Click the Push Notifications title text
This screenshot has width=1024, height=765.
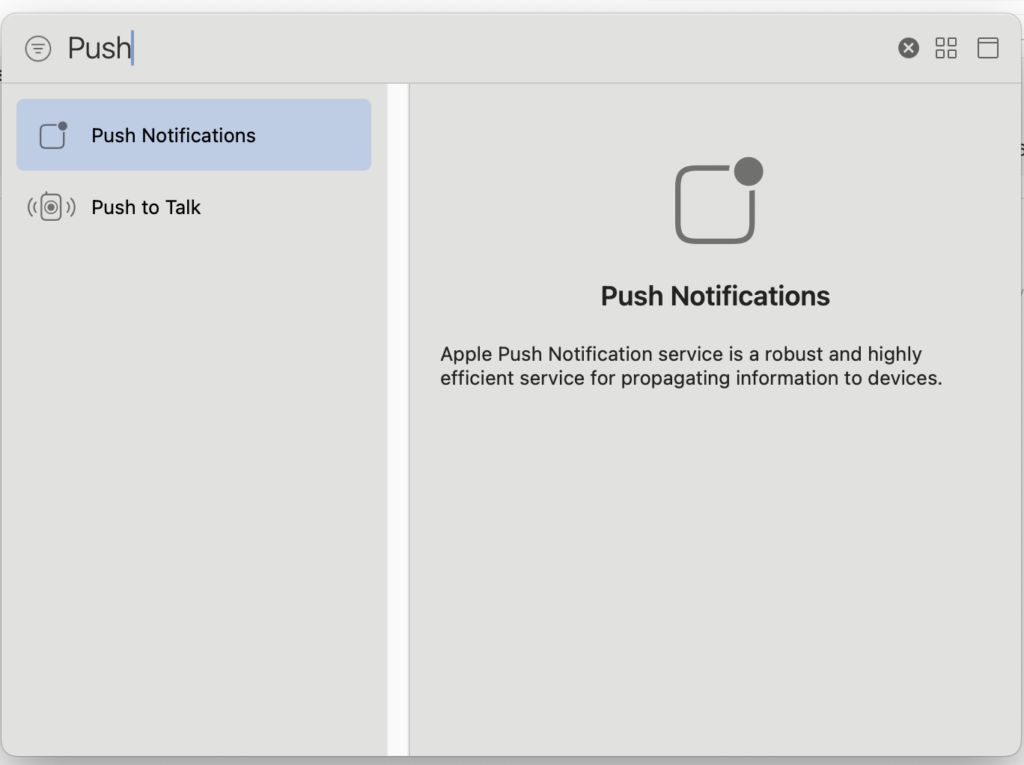(715, 295)
